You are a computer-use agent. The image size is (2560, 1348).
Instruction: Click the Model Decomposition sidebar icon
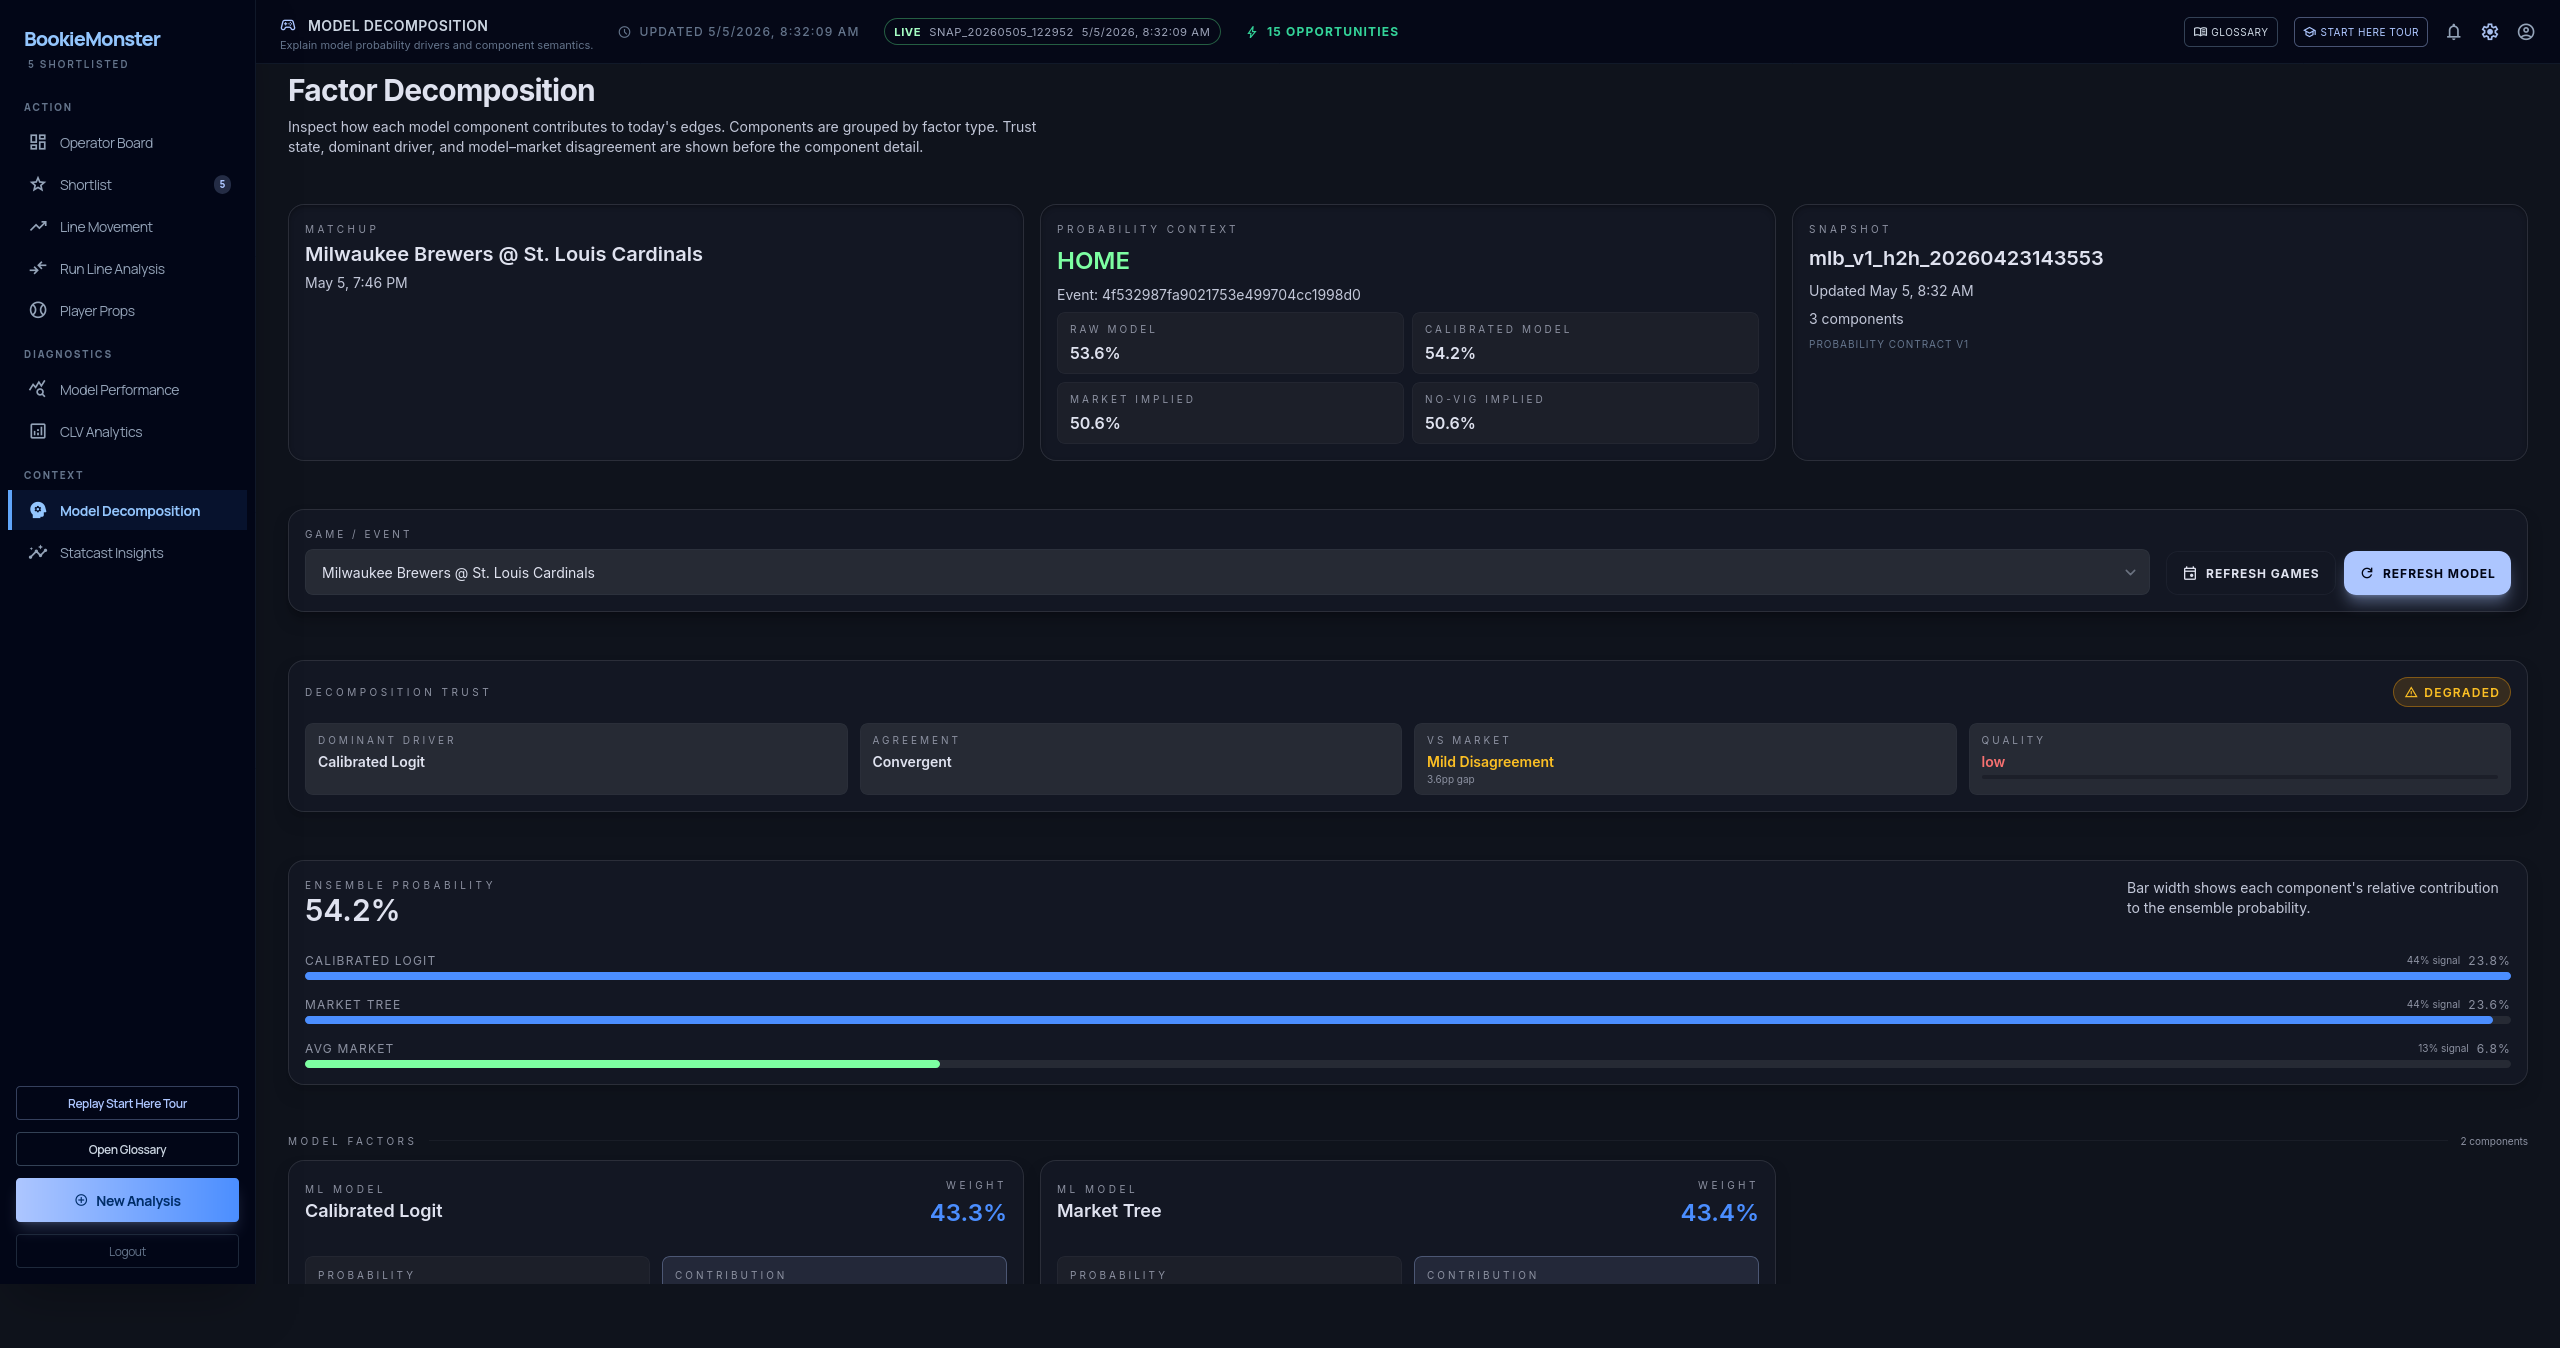tap(38, 510)
